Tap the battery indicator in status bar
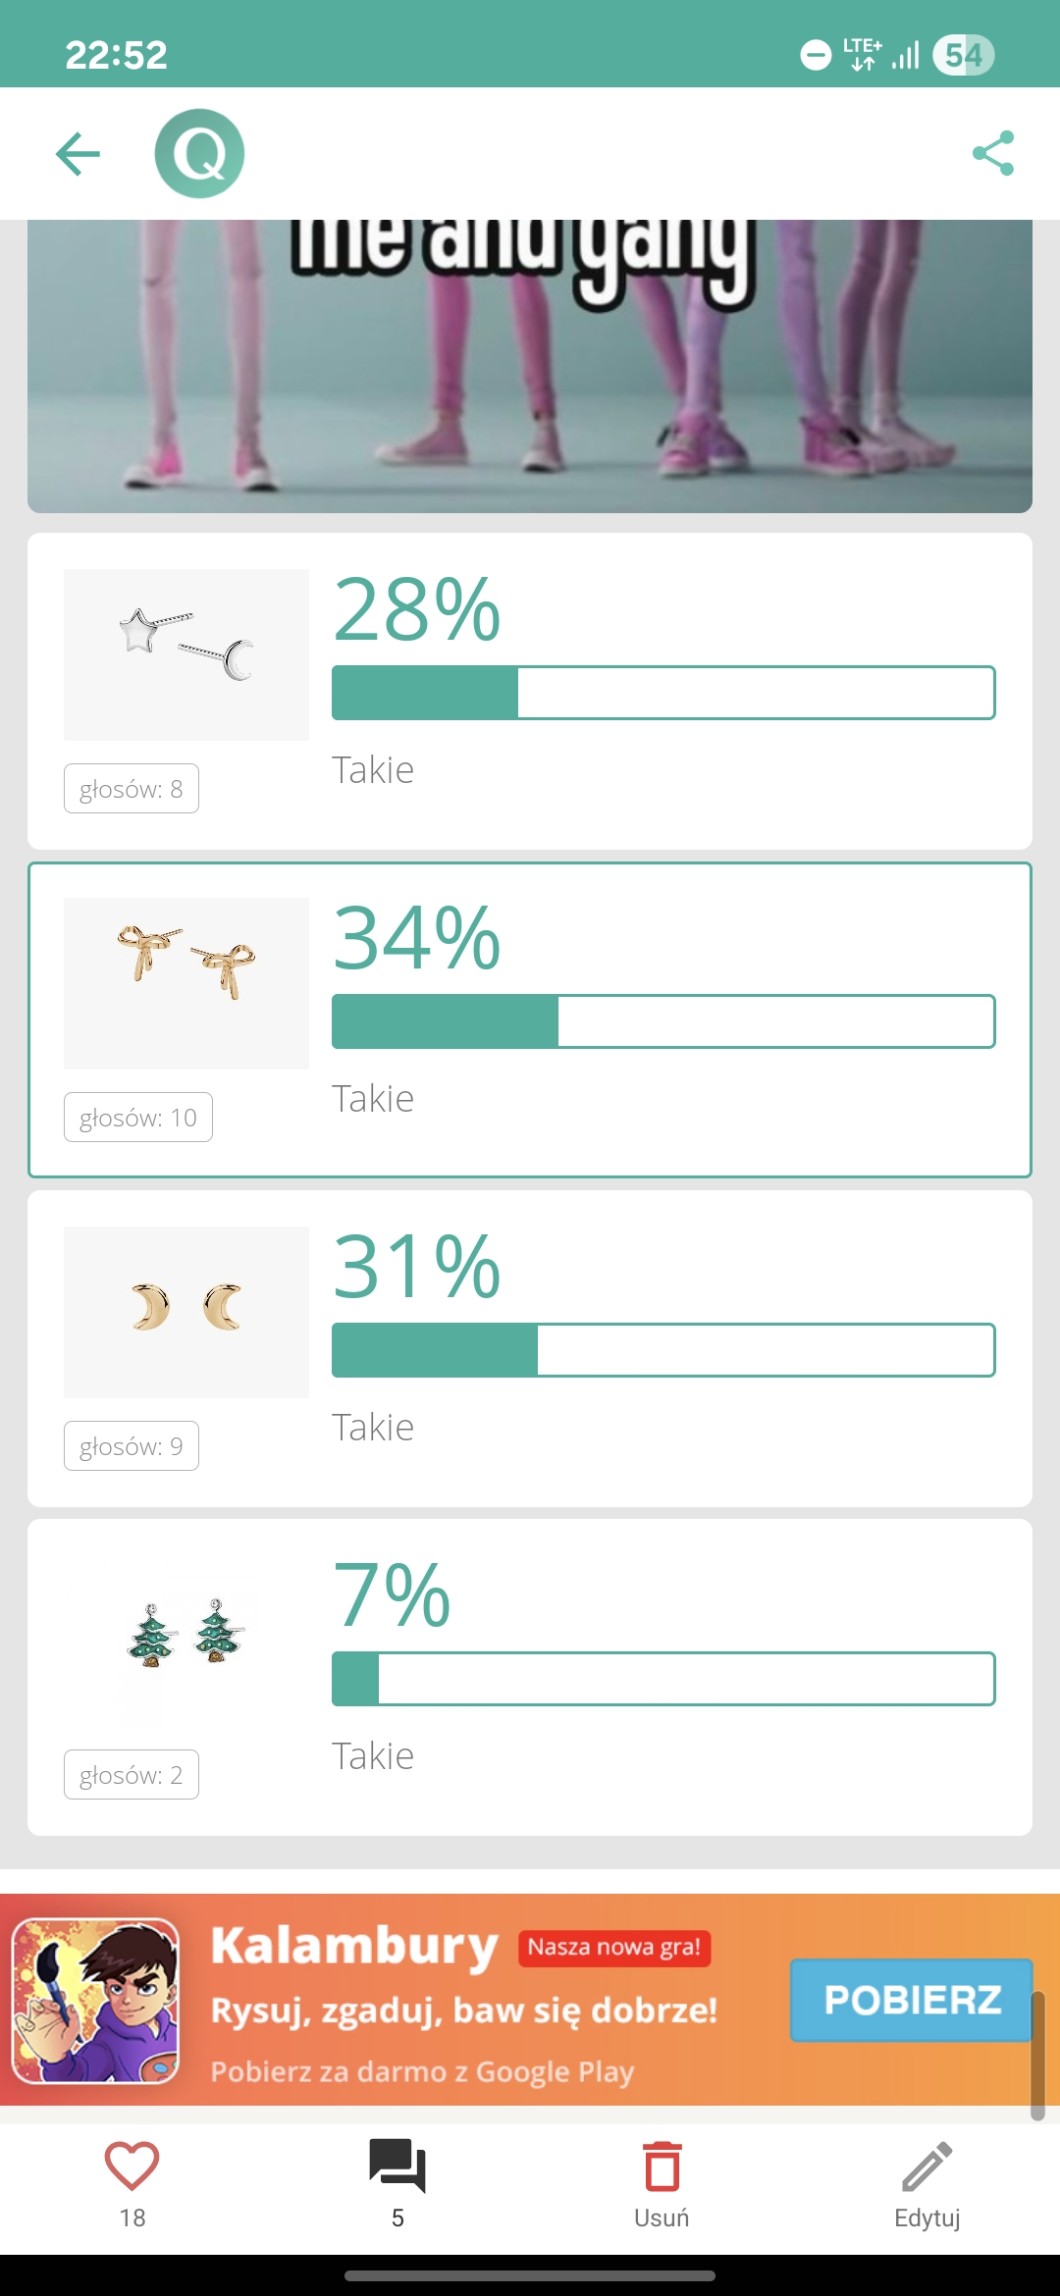Image resolution: width=1060 pixels, height=2296 pixels. click(x=963, y=55)
